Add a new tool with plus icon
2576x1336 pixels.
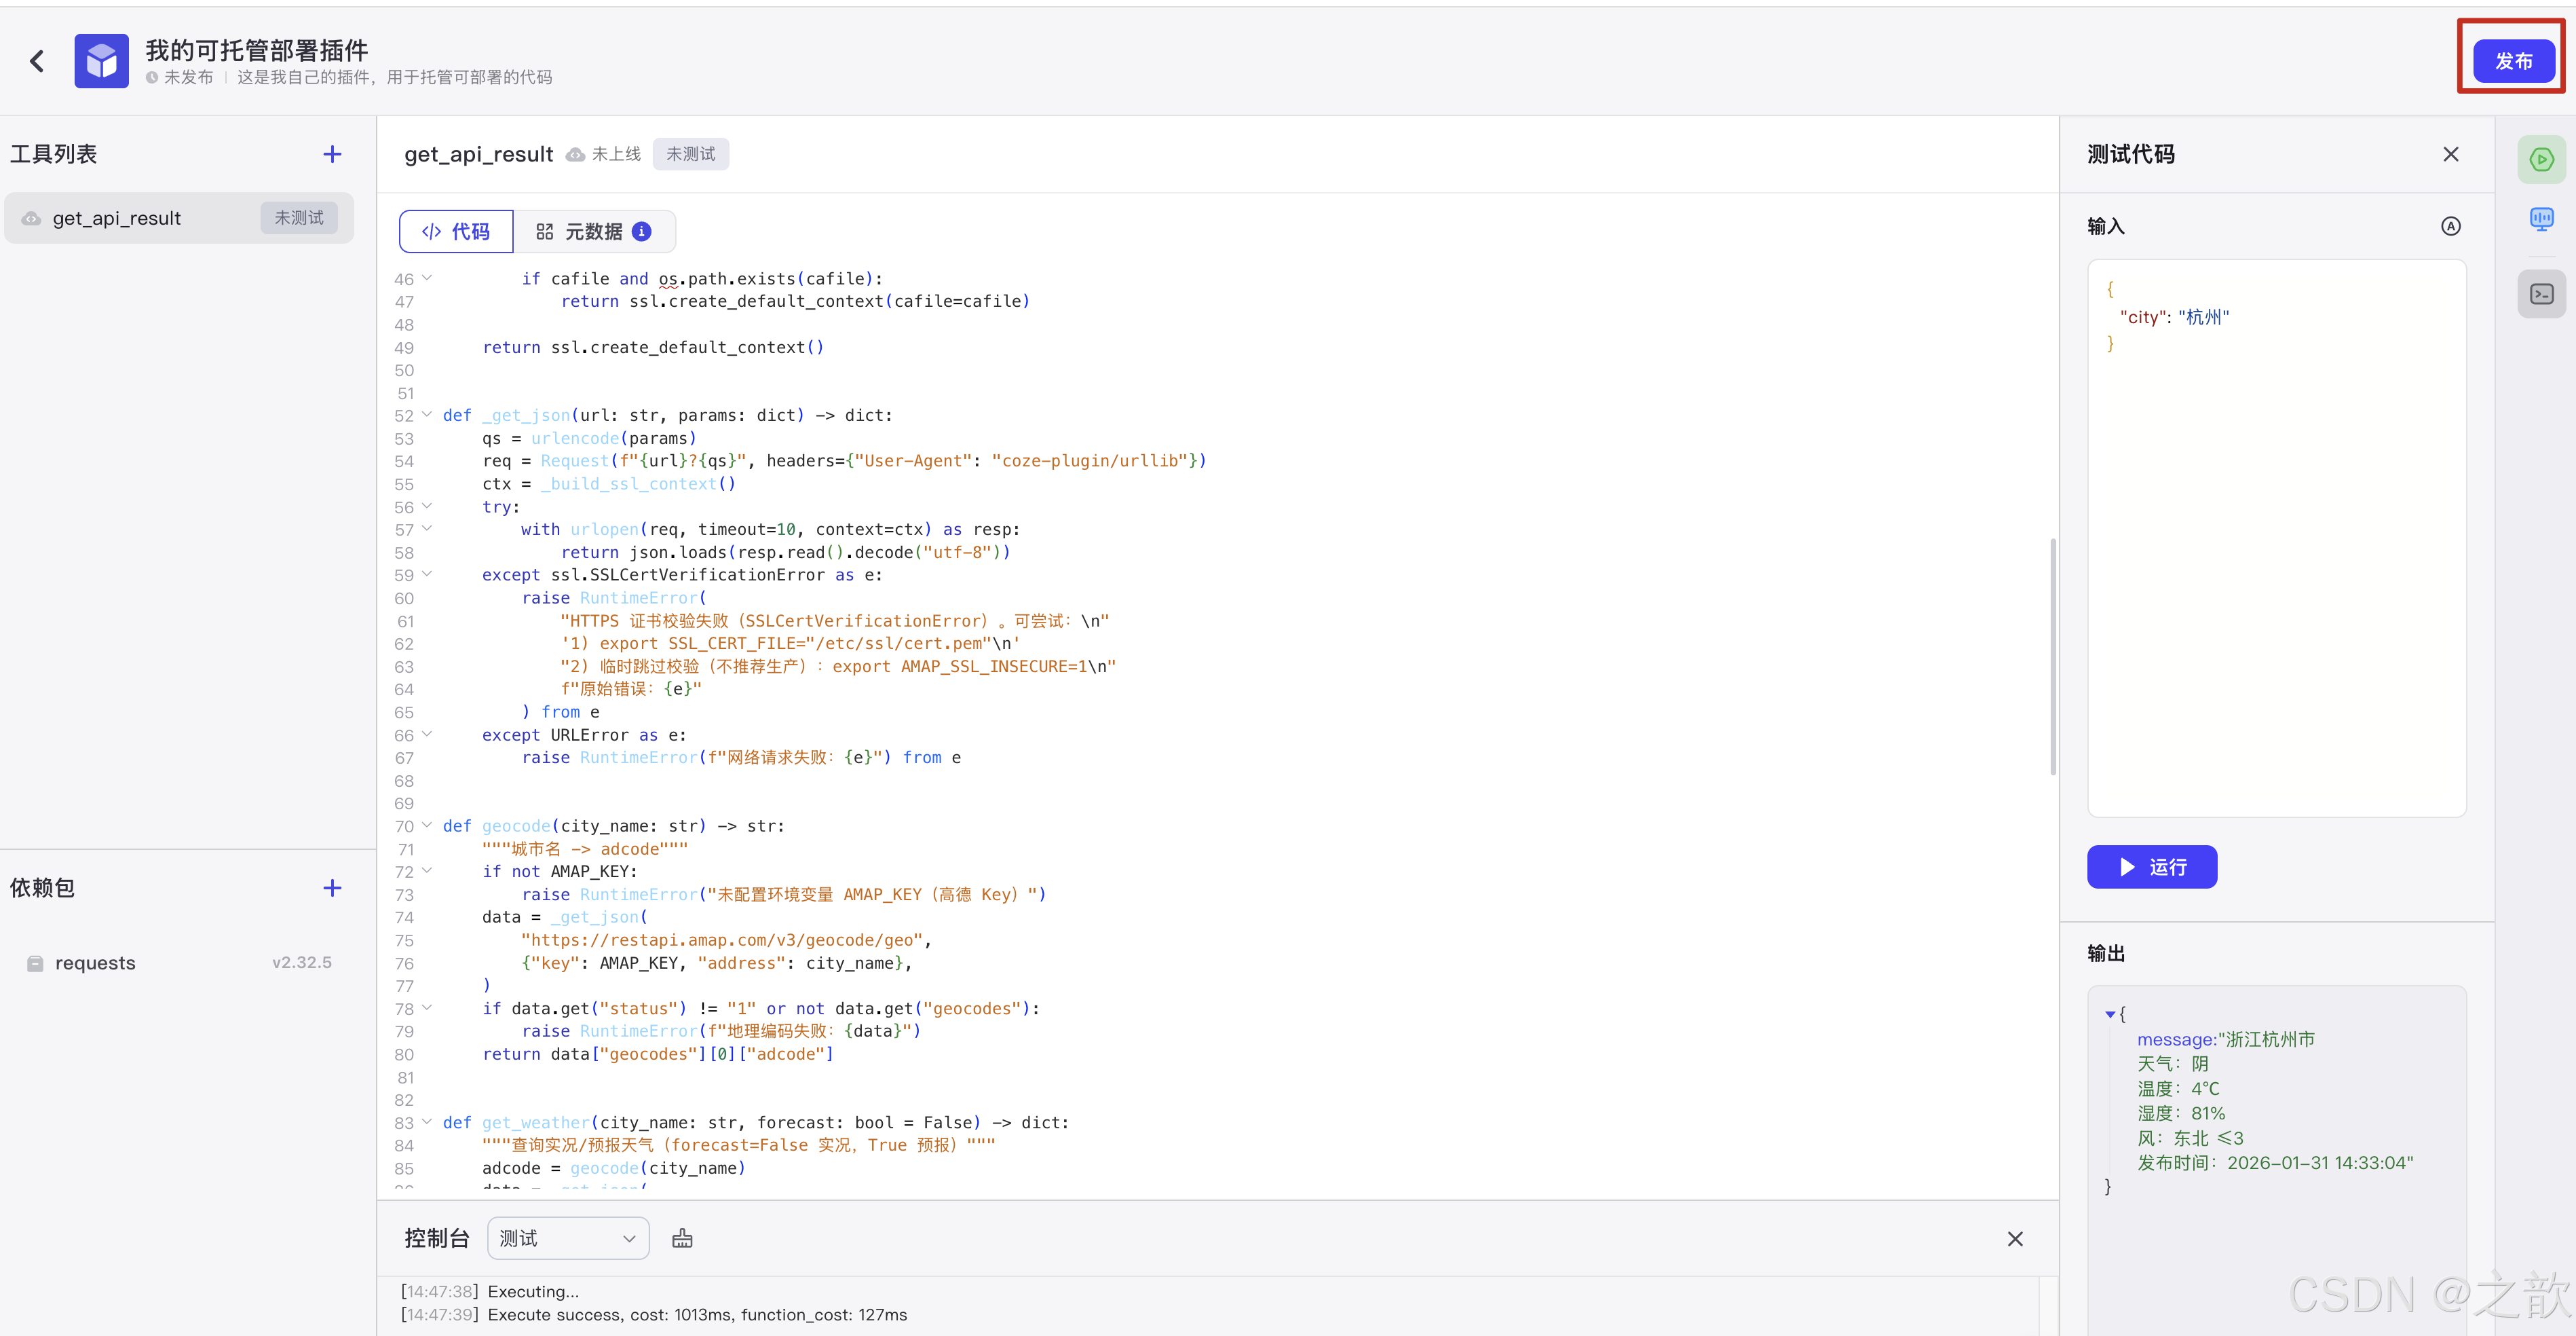332,154
